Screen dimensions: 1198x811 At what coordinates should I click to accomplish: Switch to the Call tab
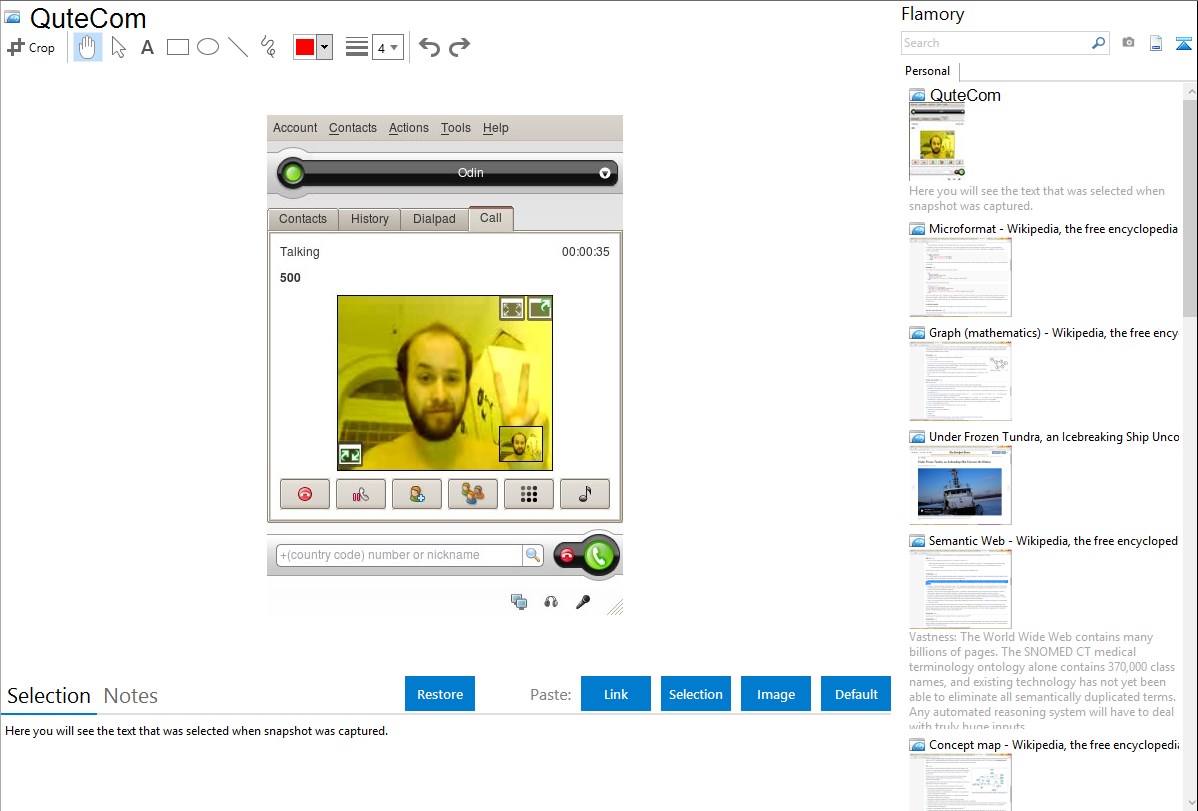coord(491,218)
